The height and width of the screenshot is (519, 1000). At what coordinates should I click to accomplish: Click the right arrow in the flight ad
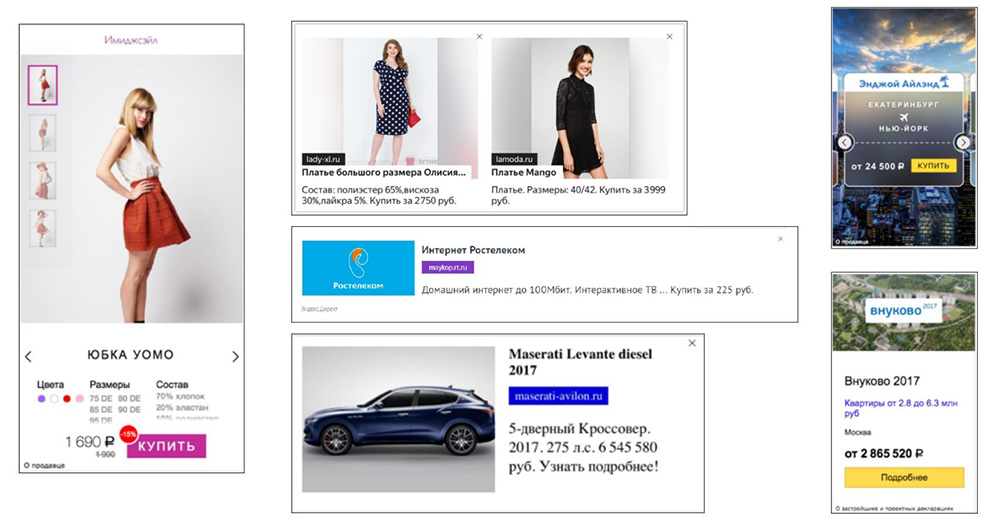tap(962, 142)
